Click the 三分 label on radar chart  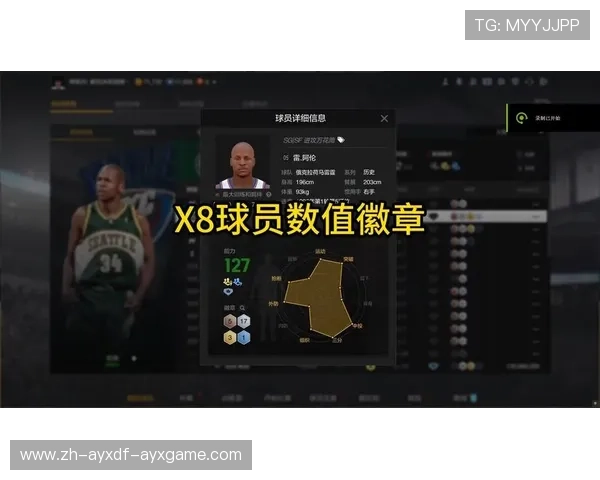click(x=337, y=340)
